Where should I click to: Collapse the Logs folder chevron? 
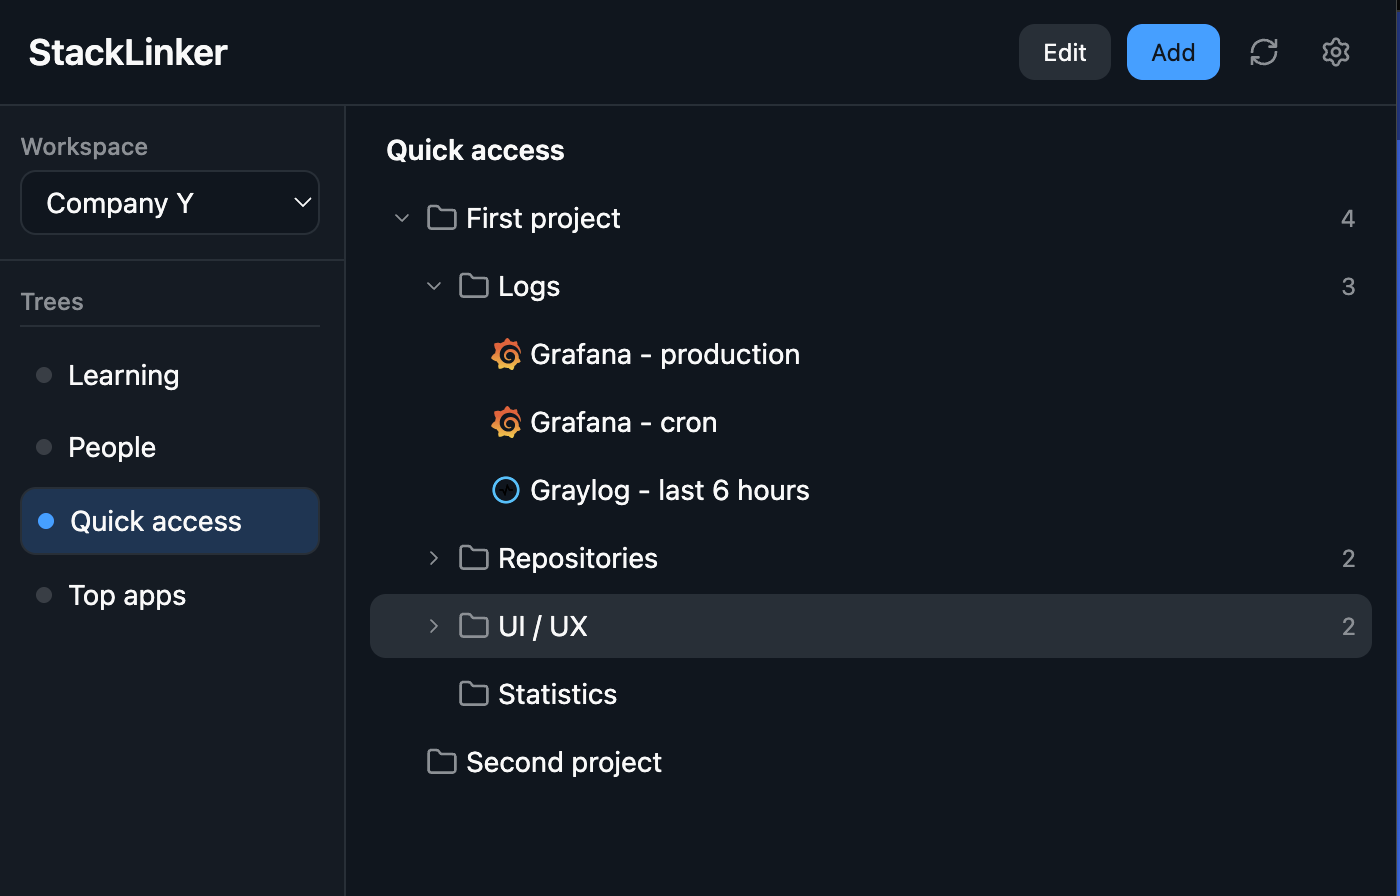coord(433,286)
